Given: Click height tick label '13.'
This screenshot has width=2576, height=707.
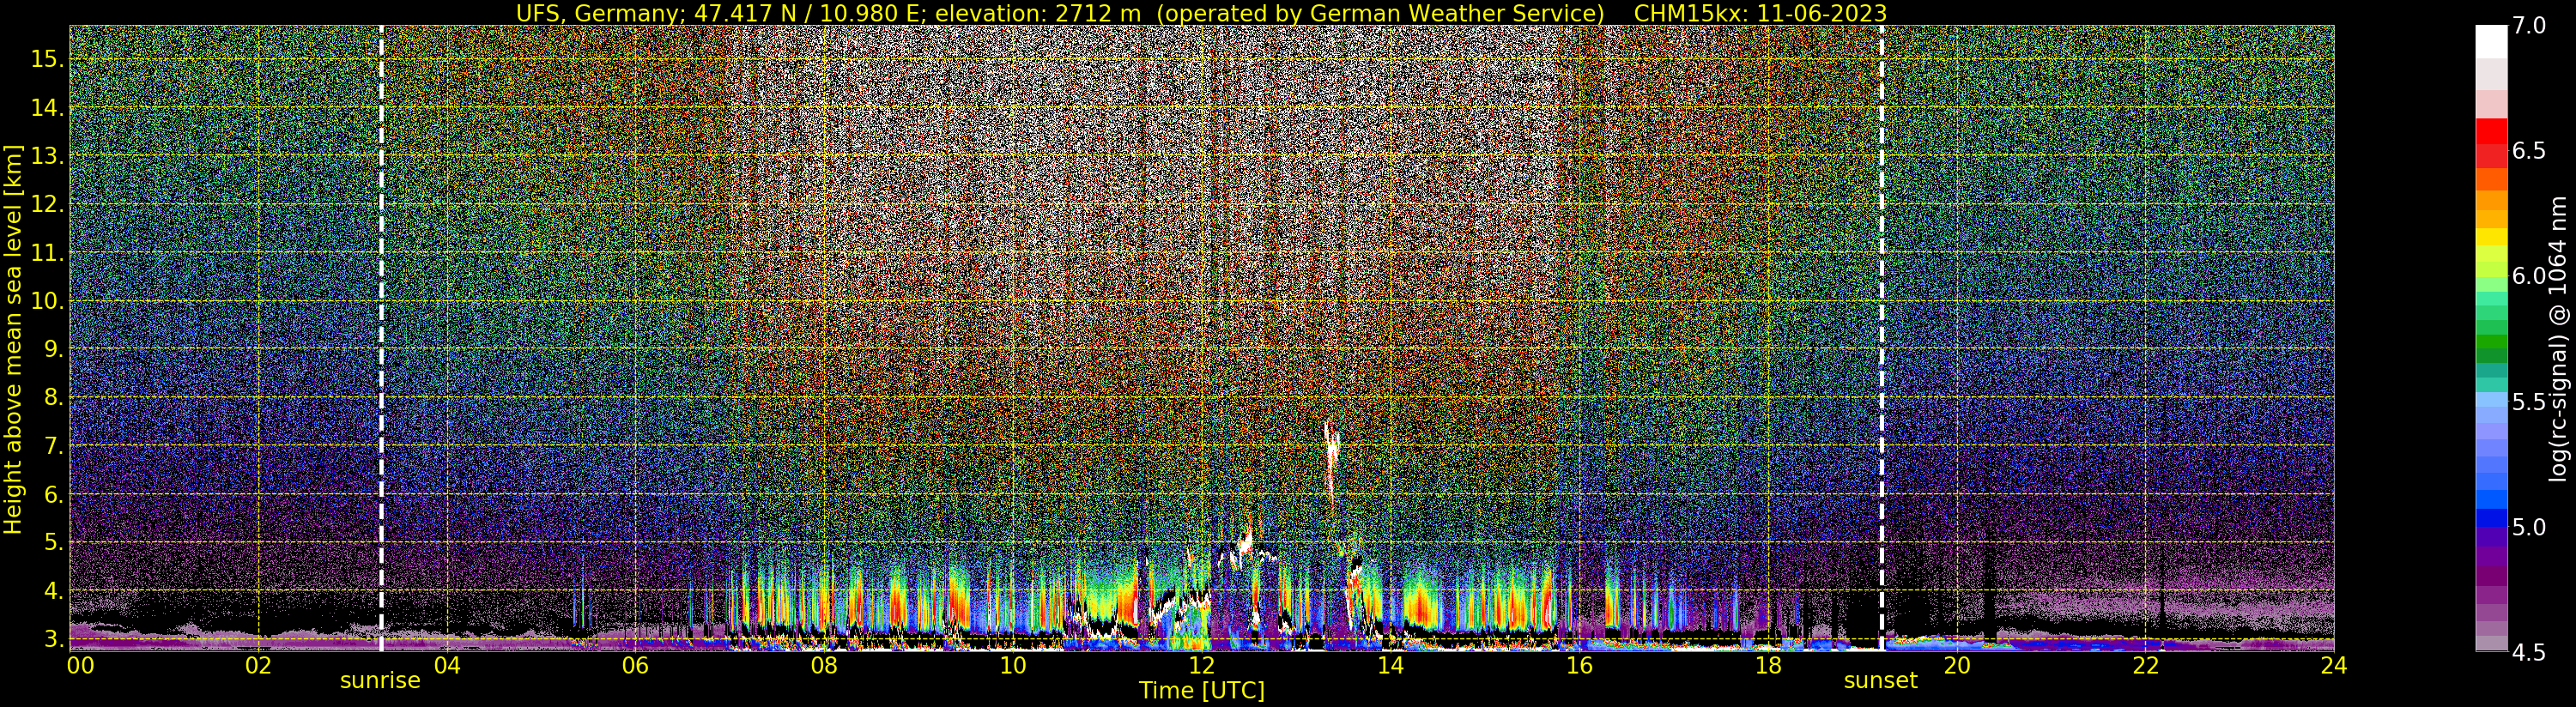Looking at the screenshot, I should tap(48, 156).
